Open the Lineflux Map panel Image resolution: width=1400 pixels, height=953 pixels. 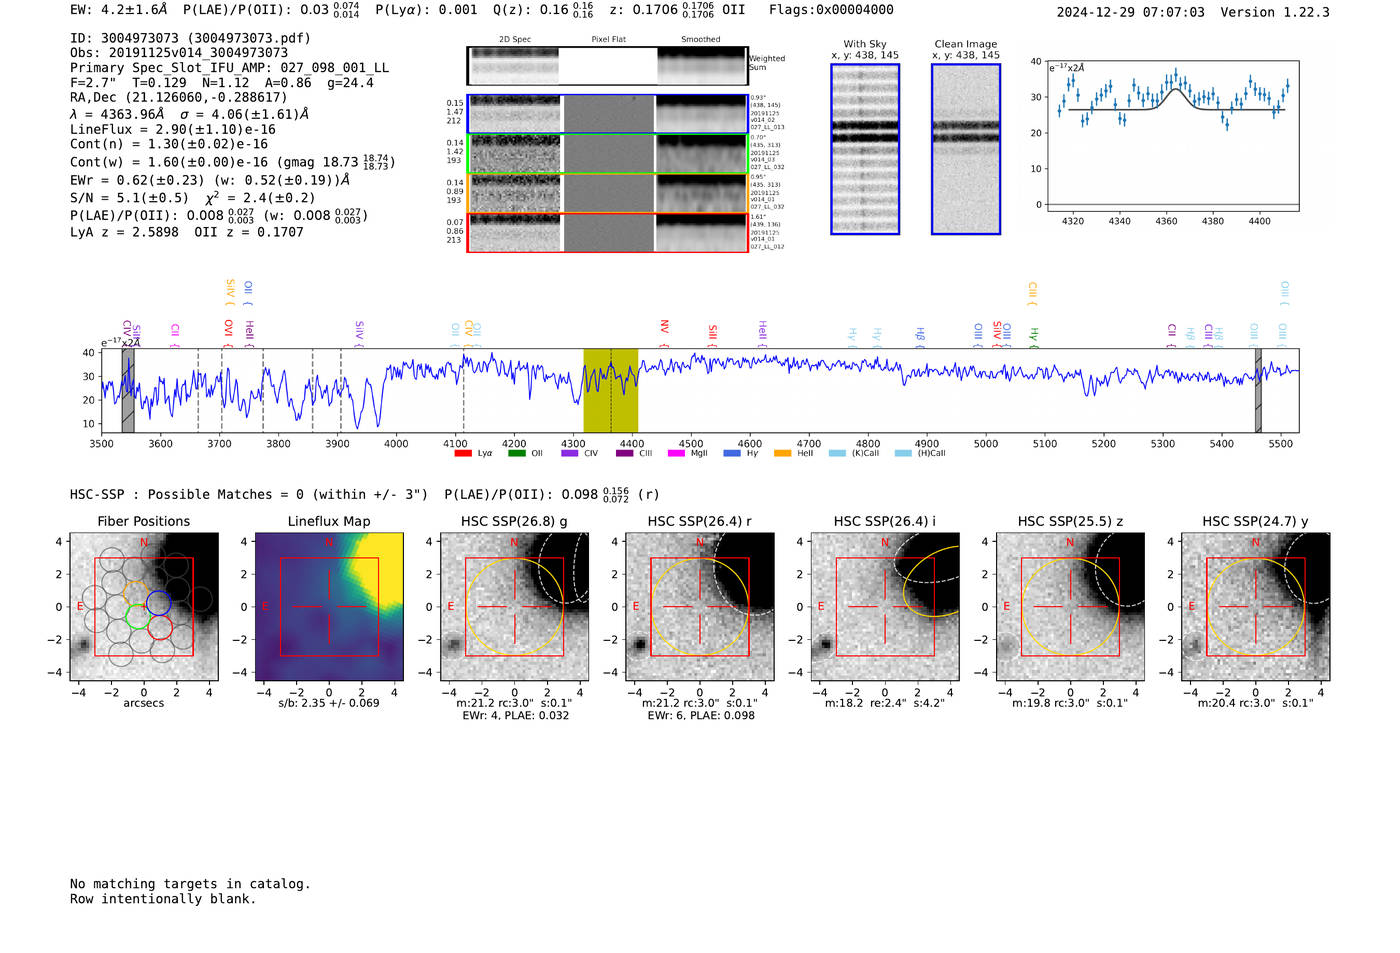click(329, 607)
